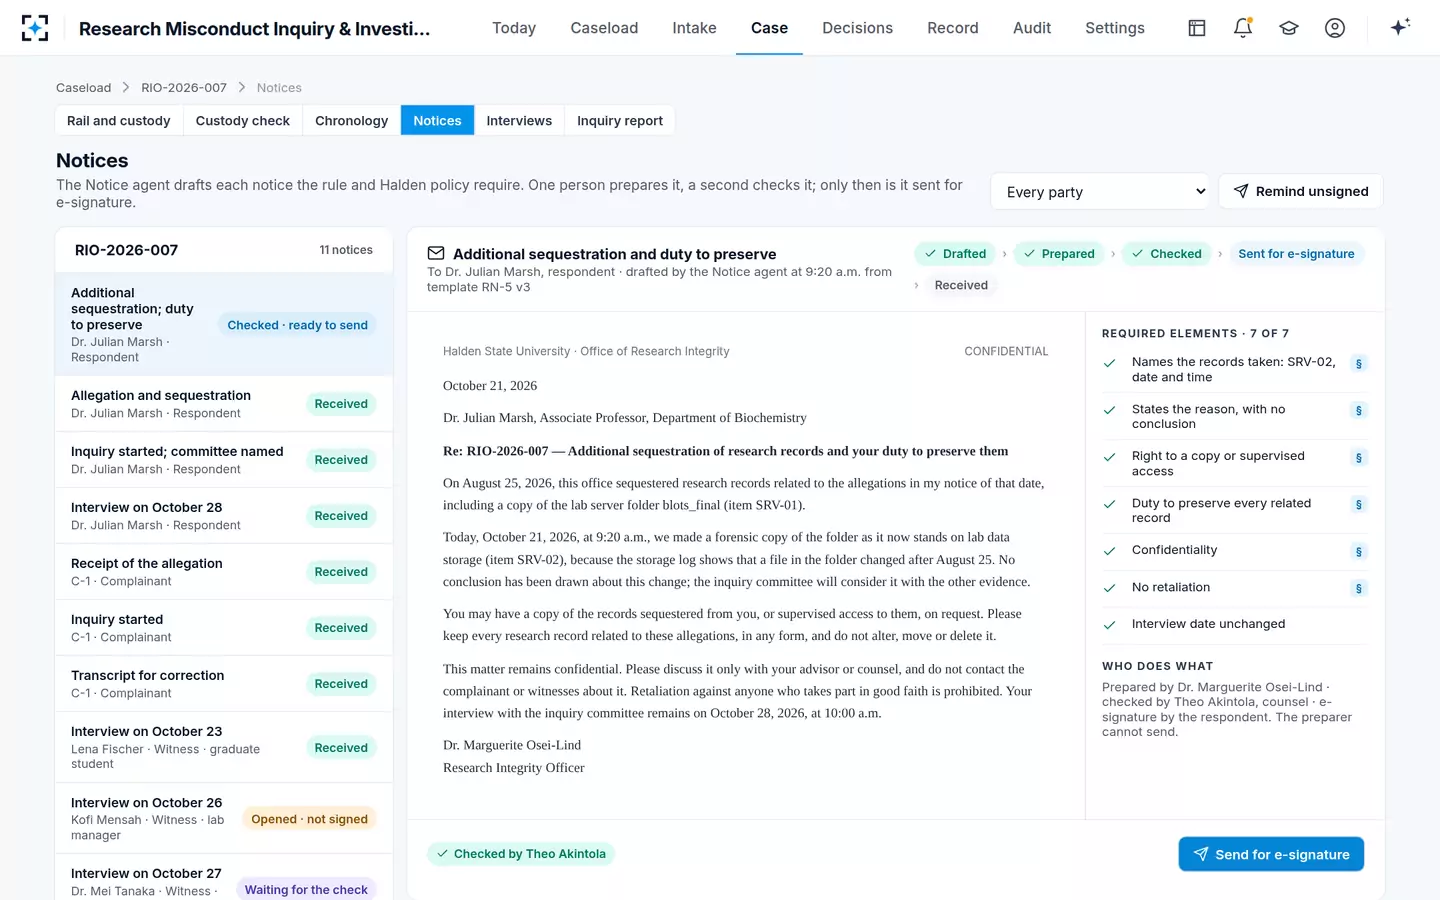The image size is (1440, 900).
Task: Open section reference for 'Right to a copy'
Action: (x=1358, y=458)
